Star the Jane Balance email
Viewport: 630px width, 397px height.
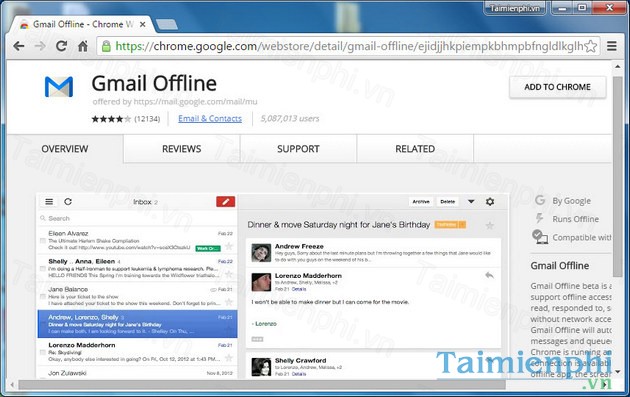click(x=229, y=302)
